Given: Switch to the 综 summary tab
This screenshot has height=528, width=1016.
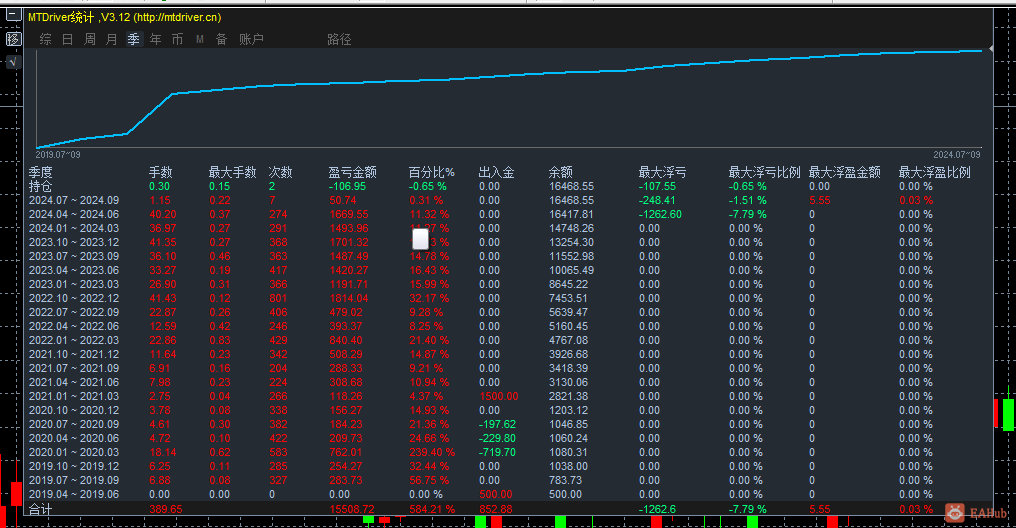Looking at the screenshot, I should pyautogui.click(x=45, y=40).
